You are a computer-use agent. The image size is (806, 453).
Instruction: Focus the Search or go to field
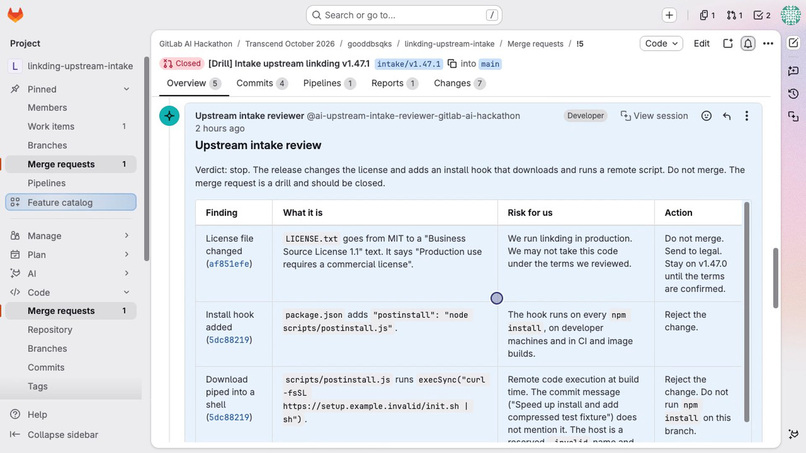tap(404, 15)
